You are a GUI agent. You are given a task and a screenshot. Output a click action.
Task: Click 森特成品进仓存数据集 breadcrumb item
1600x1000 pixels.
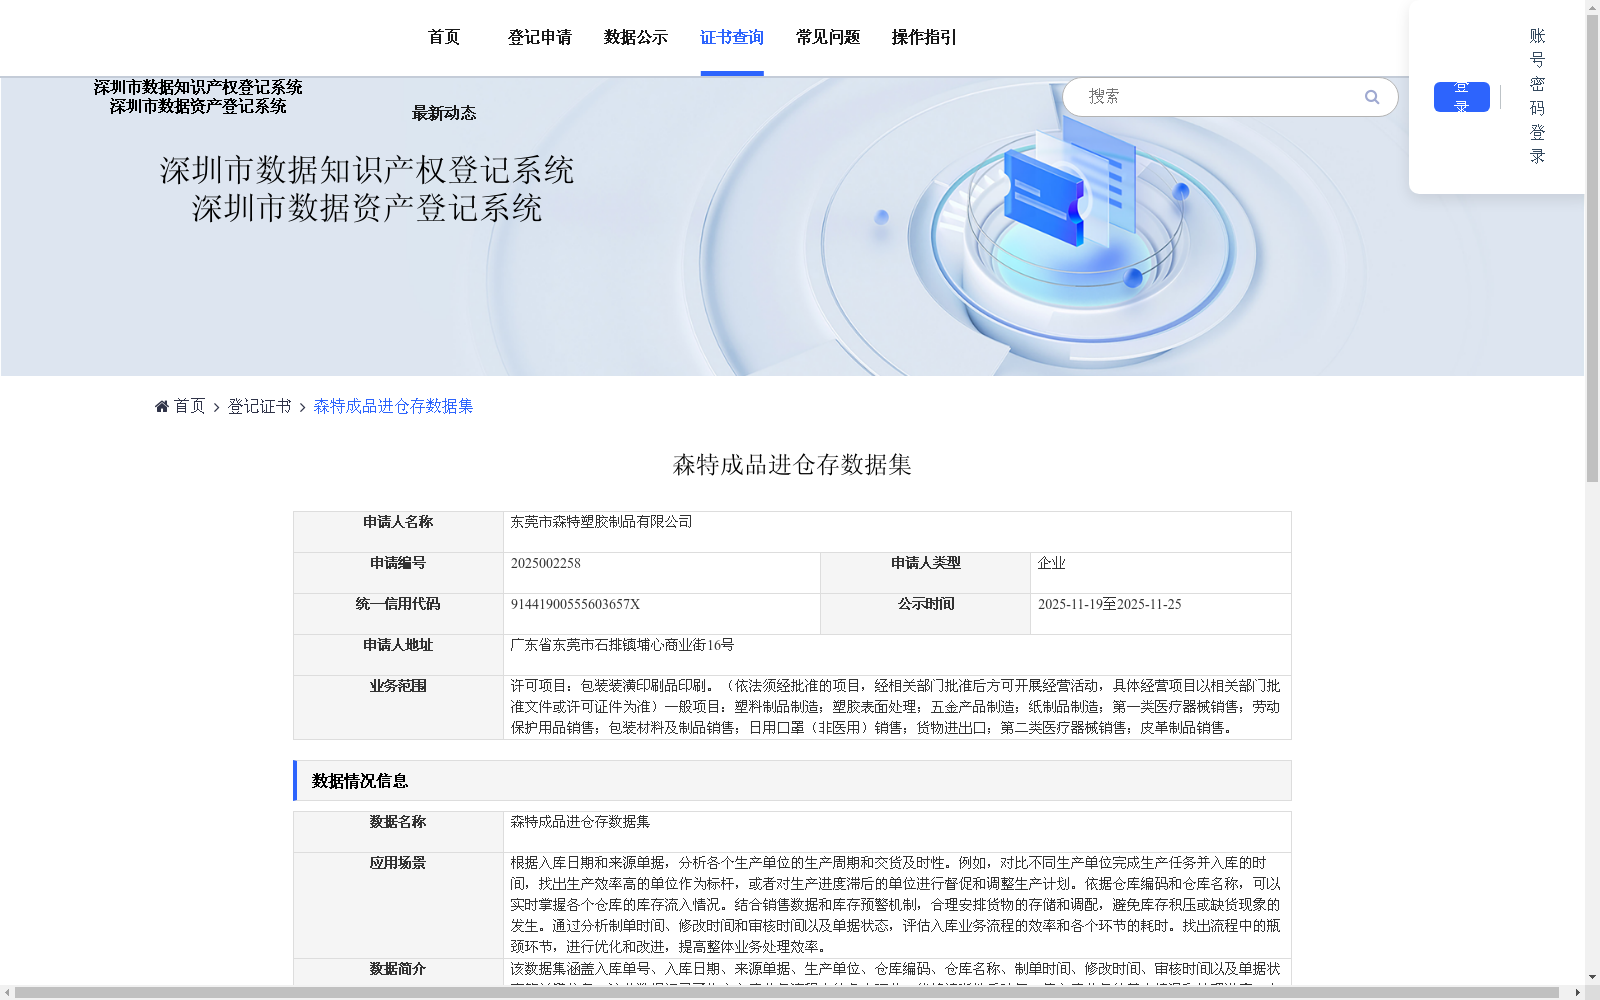(393, 406)
